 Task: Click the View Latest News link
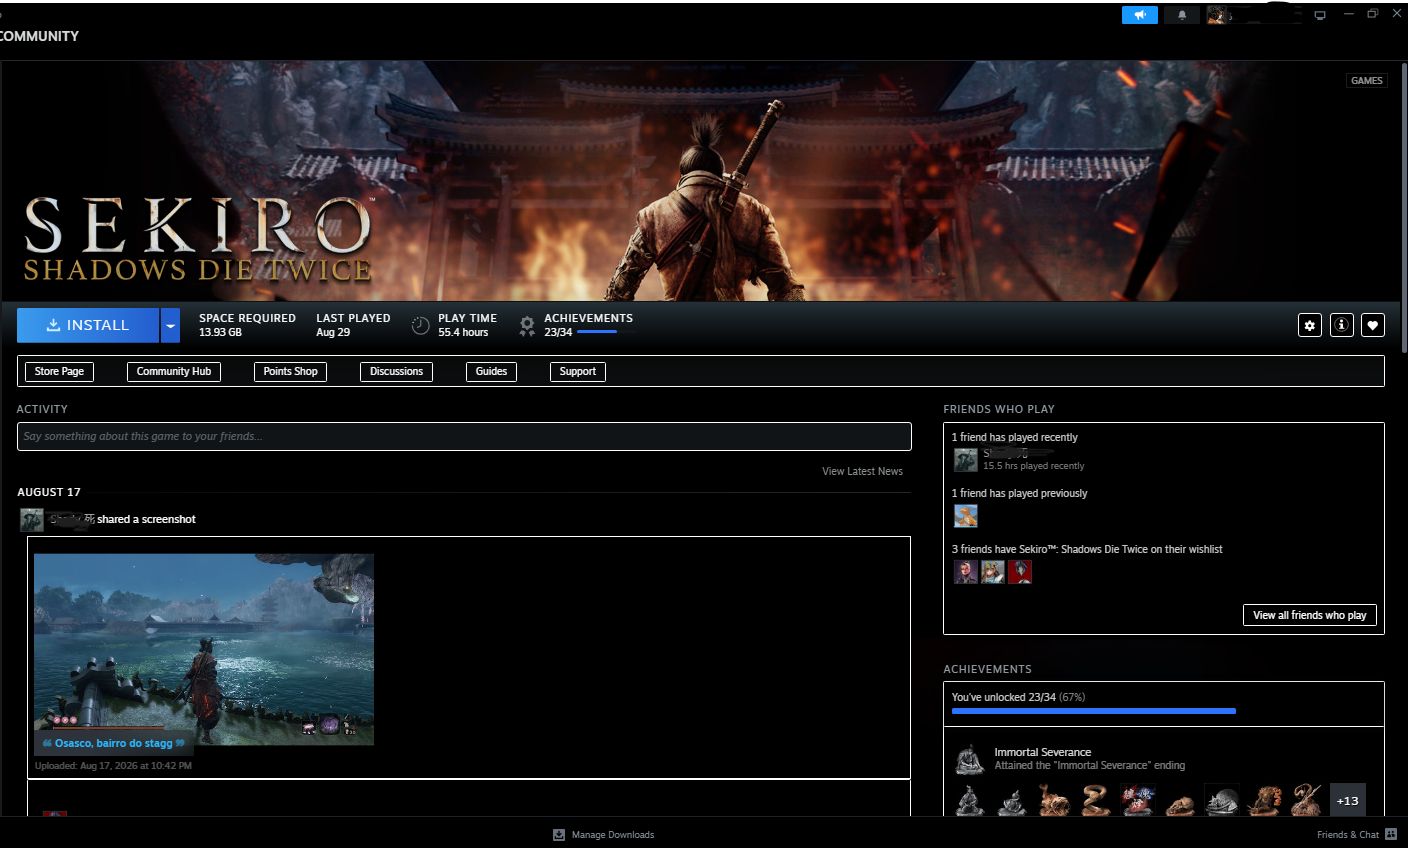[862, 471]
